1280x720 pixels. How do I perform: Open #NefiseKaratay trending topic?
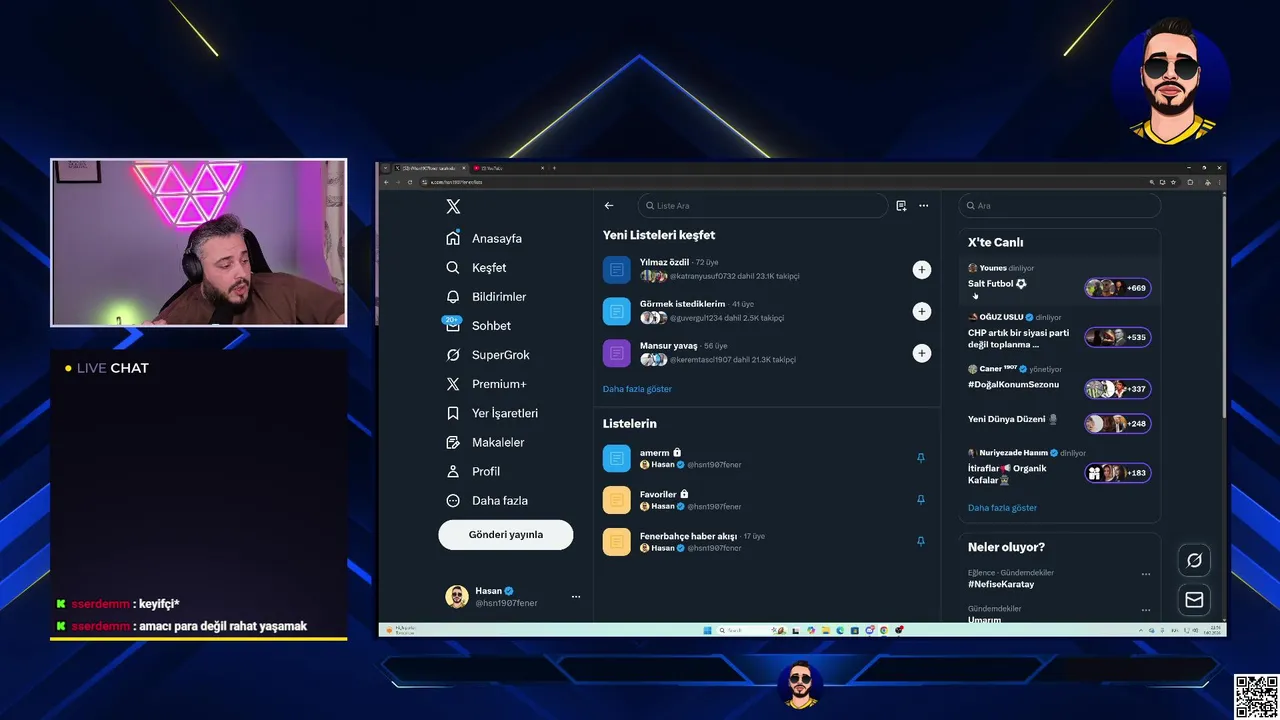(x=1001, y=584)
